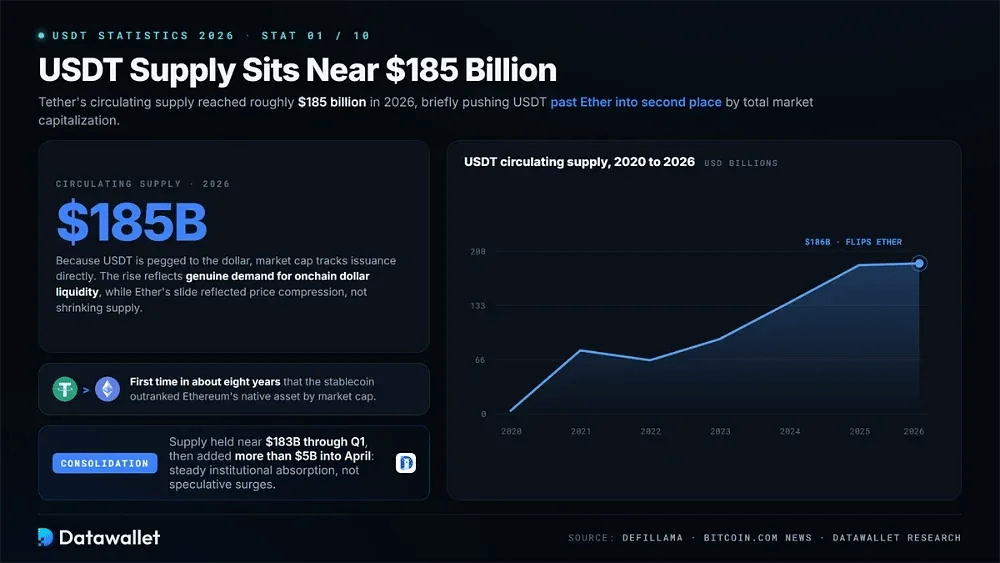Click the chart title 'USDT circulating supply, 2020 to 2026'

579,162
